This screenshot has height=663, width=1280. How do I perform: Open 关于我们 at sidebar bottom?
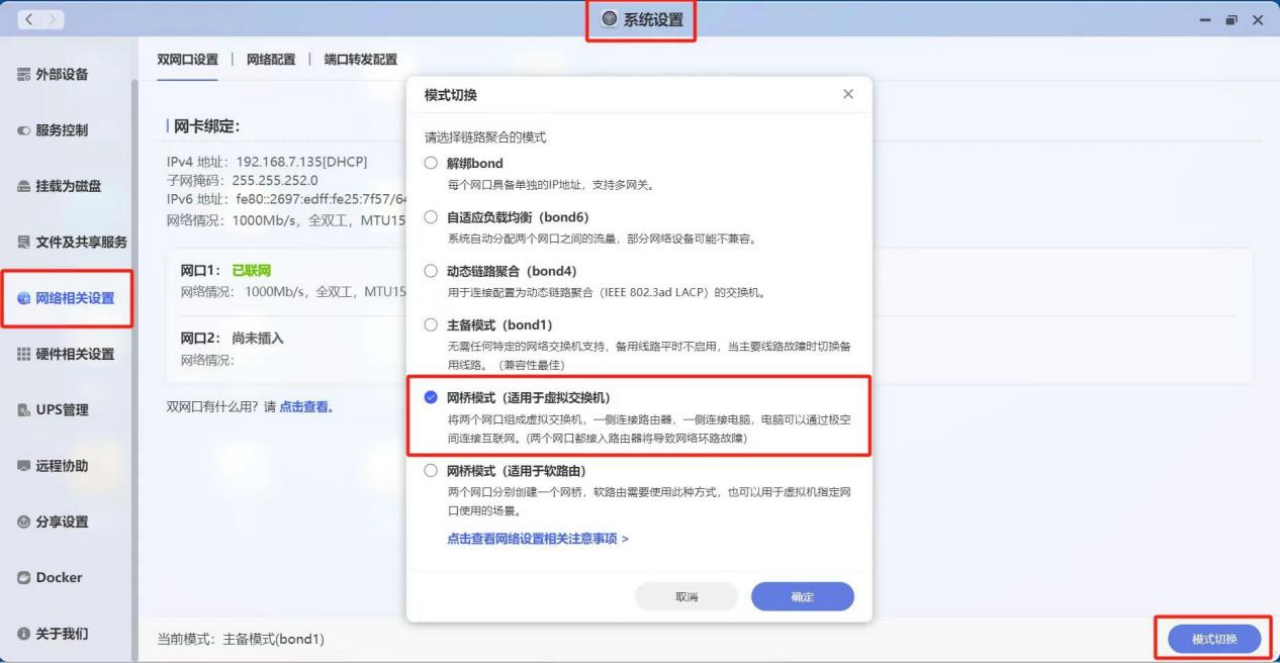coord(56,633)
